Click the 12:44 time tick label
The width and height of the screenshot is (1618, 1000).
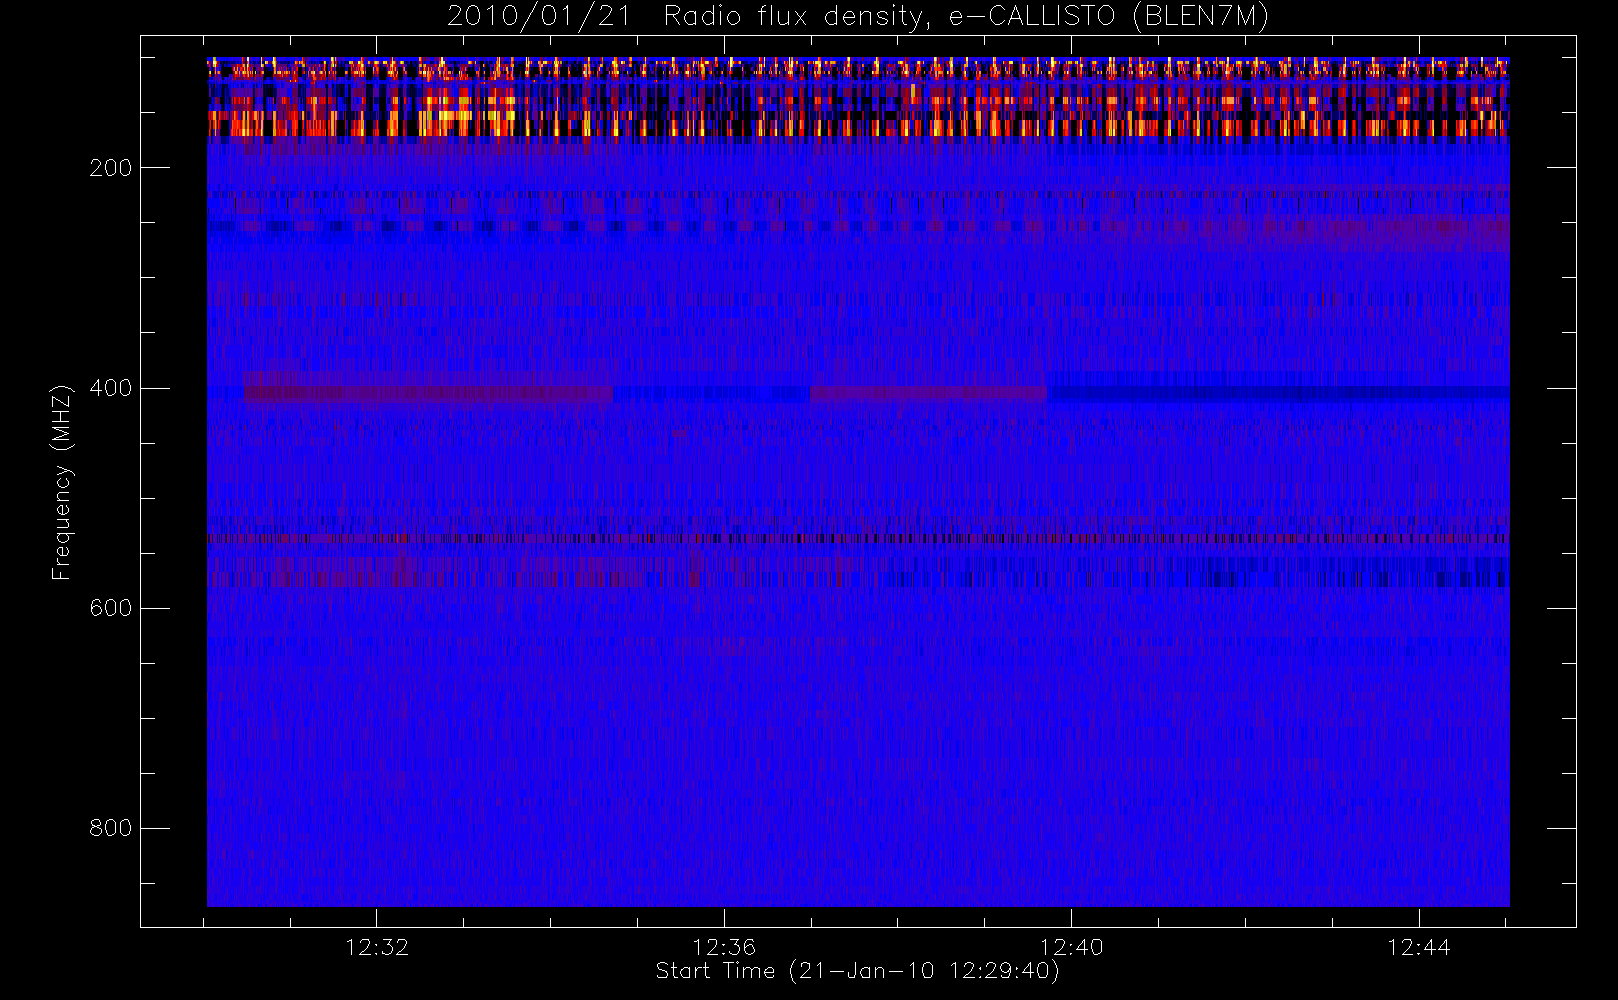[1418, 947]
